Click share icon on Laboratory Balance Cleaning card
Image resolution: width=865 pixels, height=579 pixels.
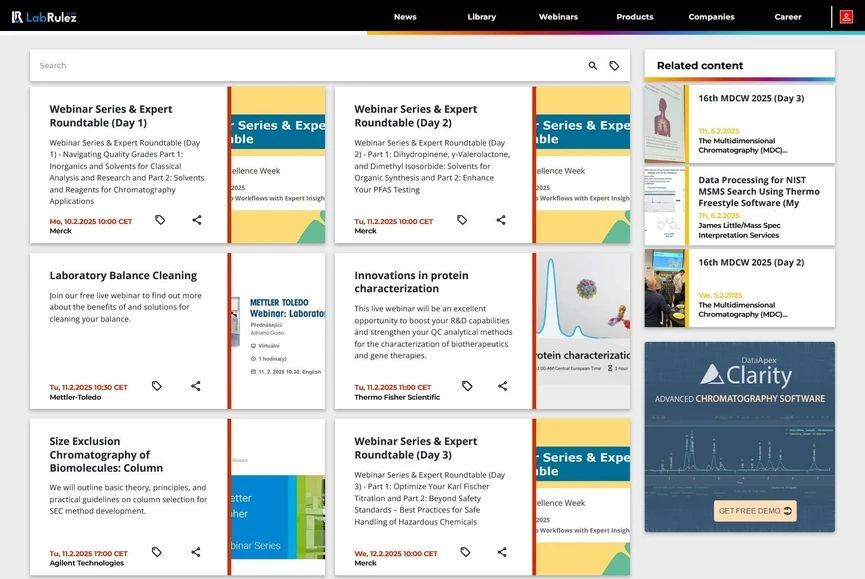tap(195, 386)
